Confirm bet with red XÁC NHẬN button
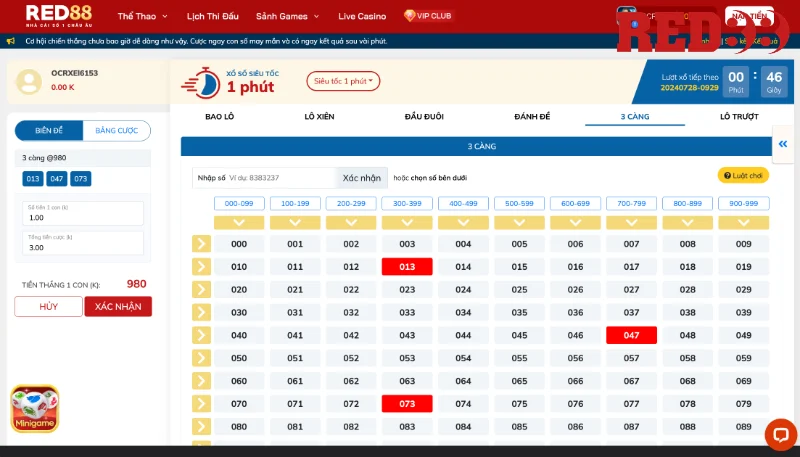Screen dimensions: 800x457 118,307
